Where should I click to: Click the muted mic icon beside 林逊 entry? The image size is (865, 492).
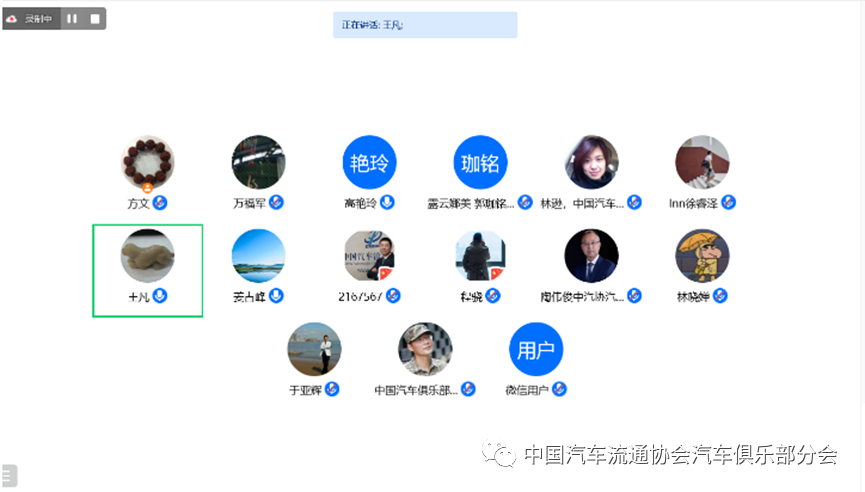tap(634, 202)
